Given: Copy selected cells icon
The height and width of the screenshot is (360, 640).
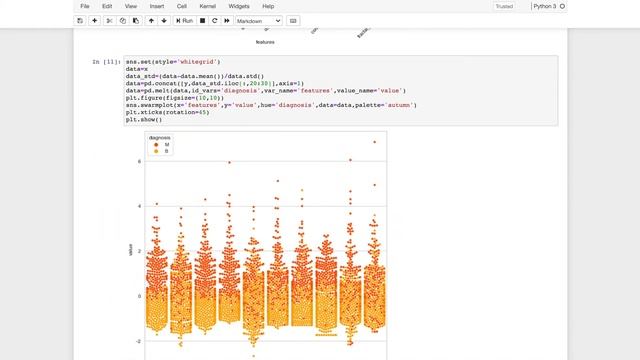Looking at the screenshot, I should (122, 21).
